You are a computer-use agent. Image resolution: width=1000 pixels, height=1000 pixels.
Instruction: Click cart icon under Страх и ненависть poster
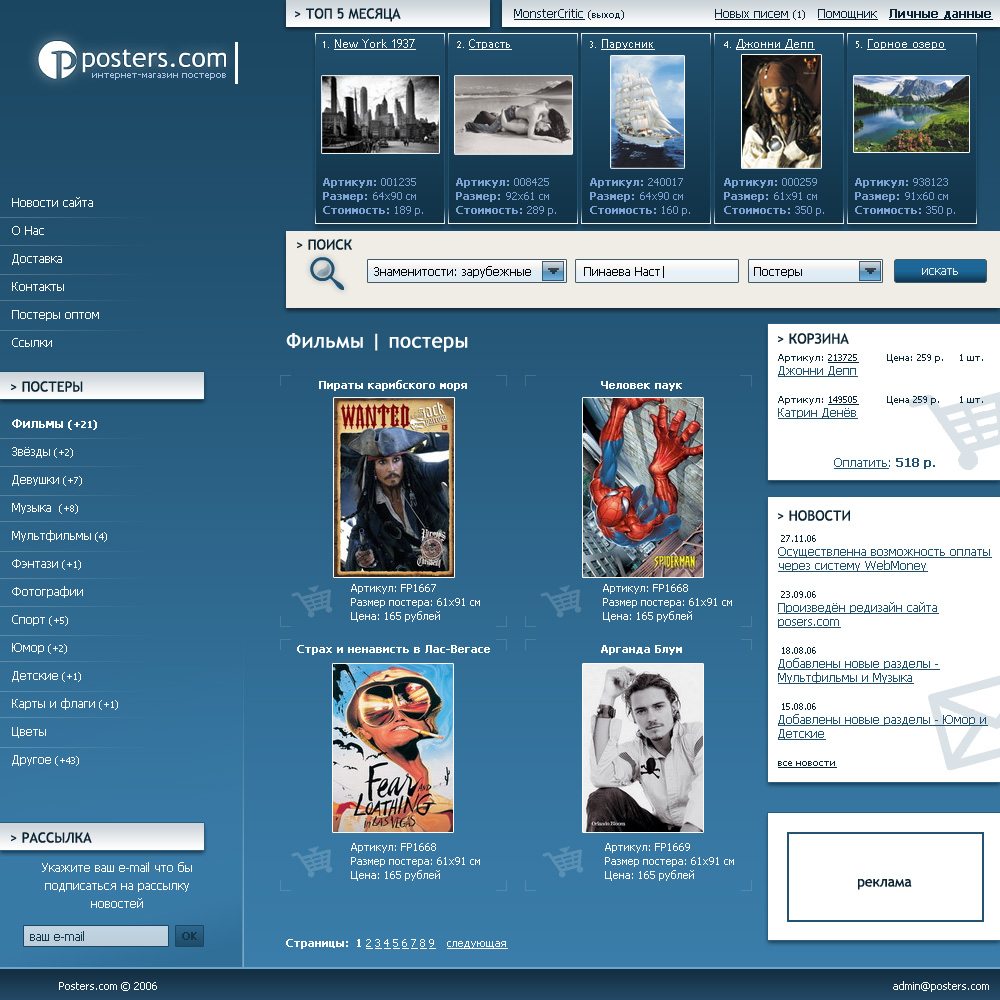tap(312, 861)
